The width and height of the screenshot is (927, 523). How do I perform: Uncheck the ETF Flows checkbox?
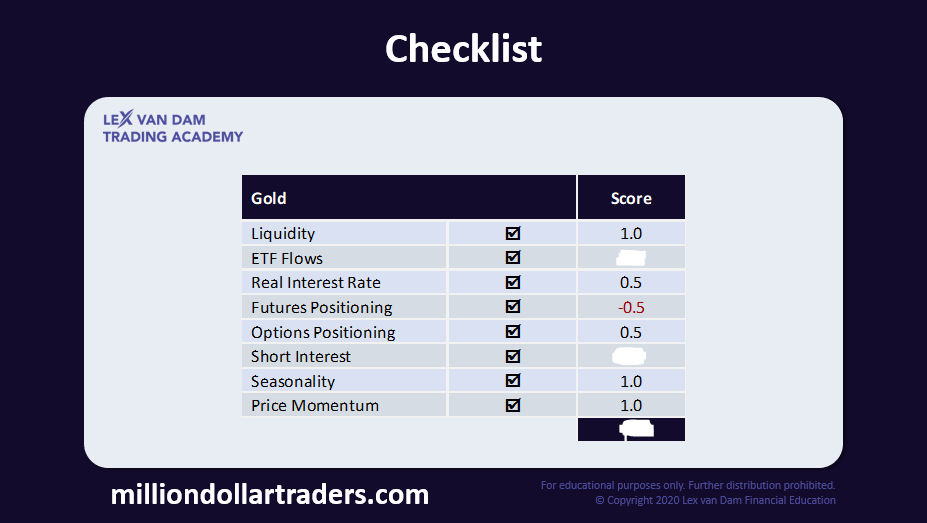513,258
